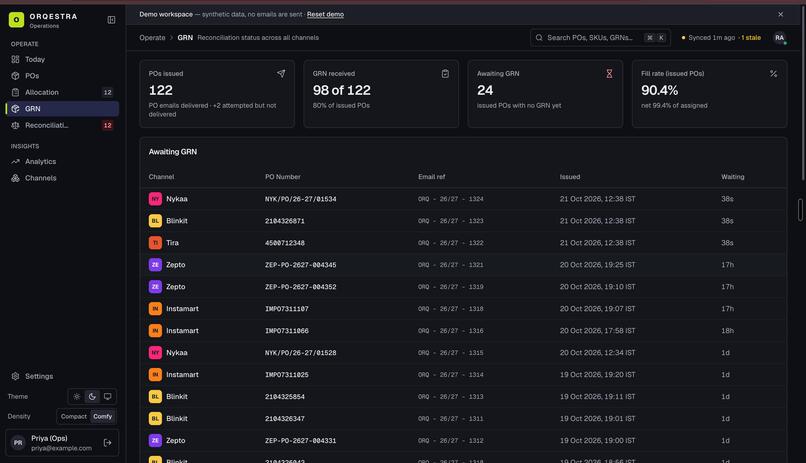Switch to dark theme moon icon
Screen dimensions: 806x463
[92, 396]
